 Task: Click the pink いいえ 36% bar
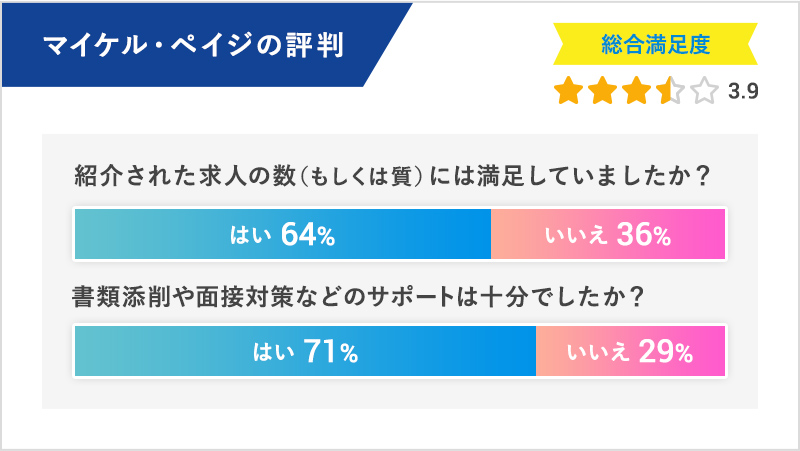click(607, 235)
